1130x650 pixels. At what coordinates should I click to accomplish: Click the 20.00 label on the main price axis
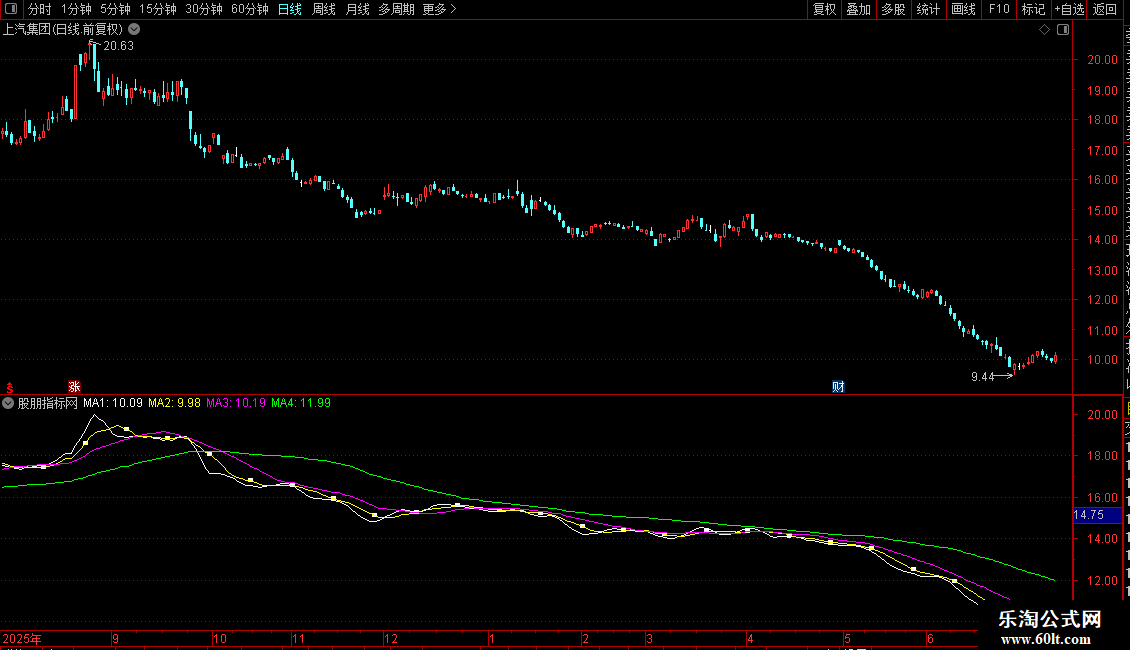[x=1103, y=60]
